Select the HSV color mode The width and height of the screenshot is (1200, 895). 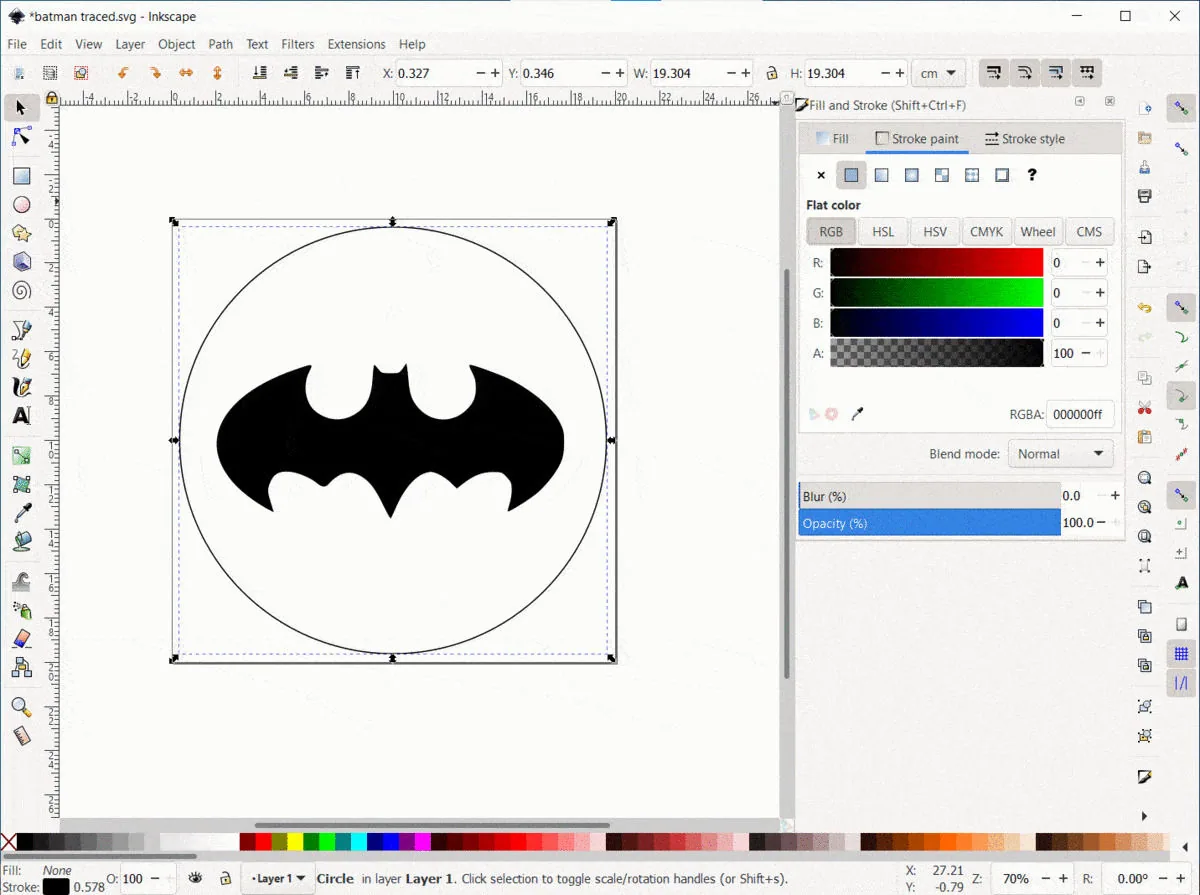[935, 231]
